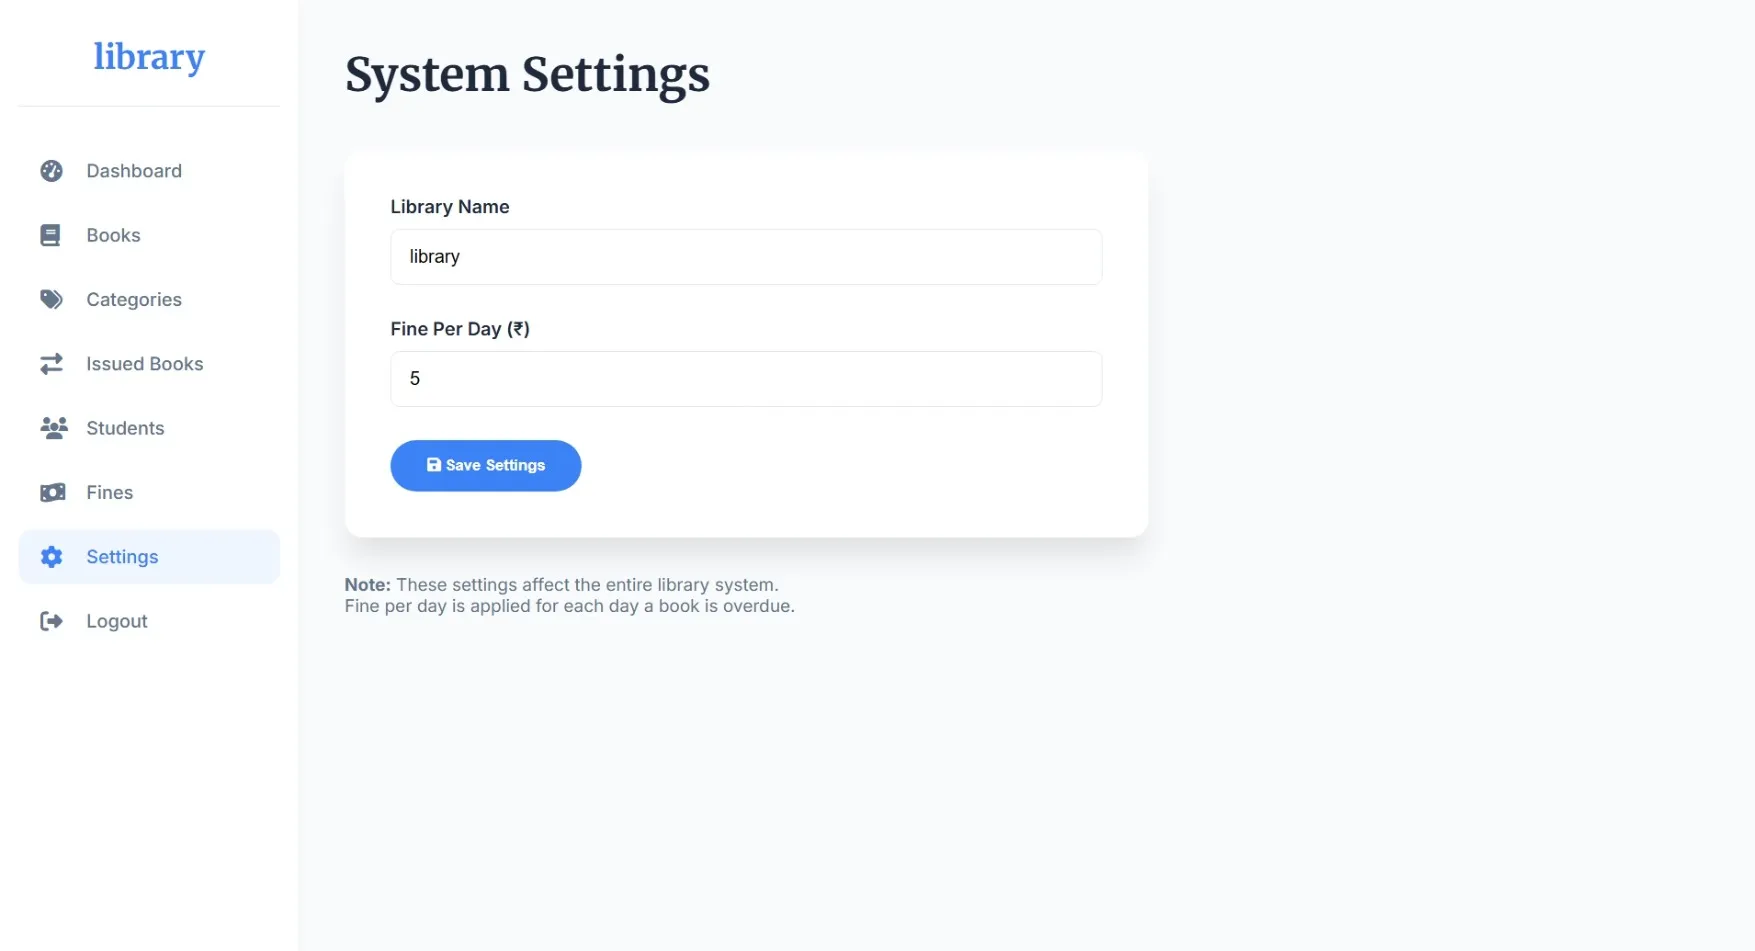Click the exchange arrows Issued Books icon

[x=51, y=363]
